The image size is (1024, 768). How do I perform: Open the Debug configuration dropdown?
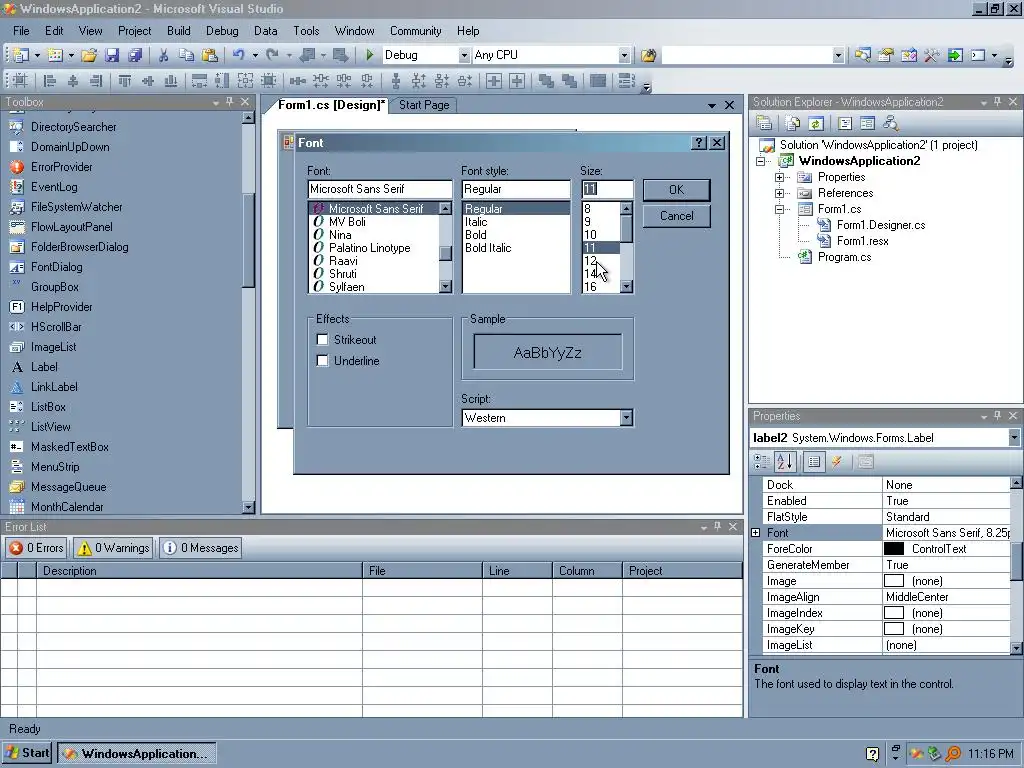[x=464, y=56]
